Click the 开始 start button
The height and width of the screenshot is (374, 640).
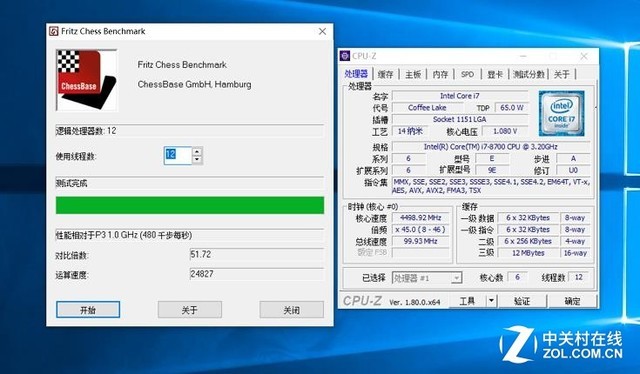coord(88,309)
